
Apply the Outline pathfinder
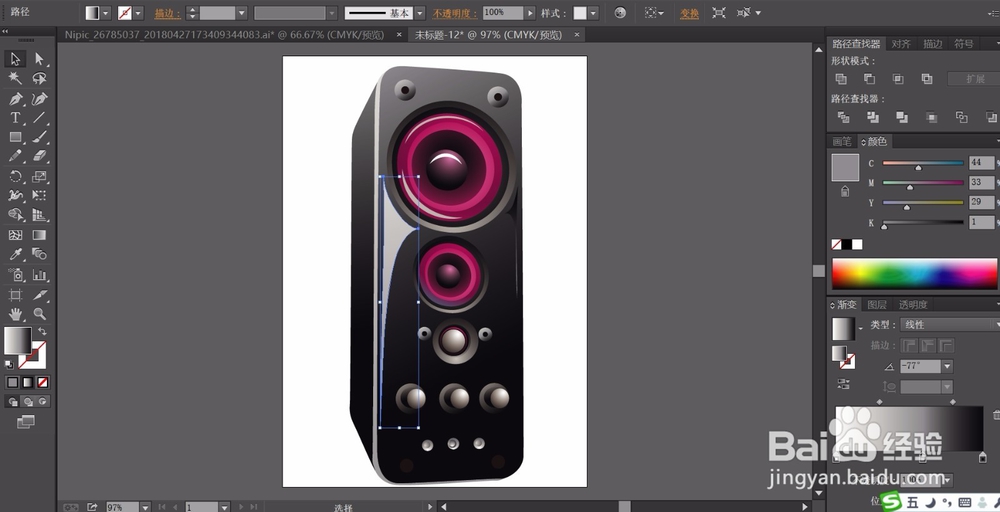pyautogui.click(x=961, y=117)
